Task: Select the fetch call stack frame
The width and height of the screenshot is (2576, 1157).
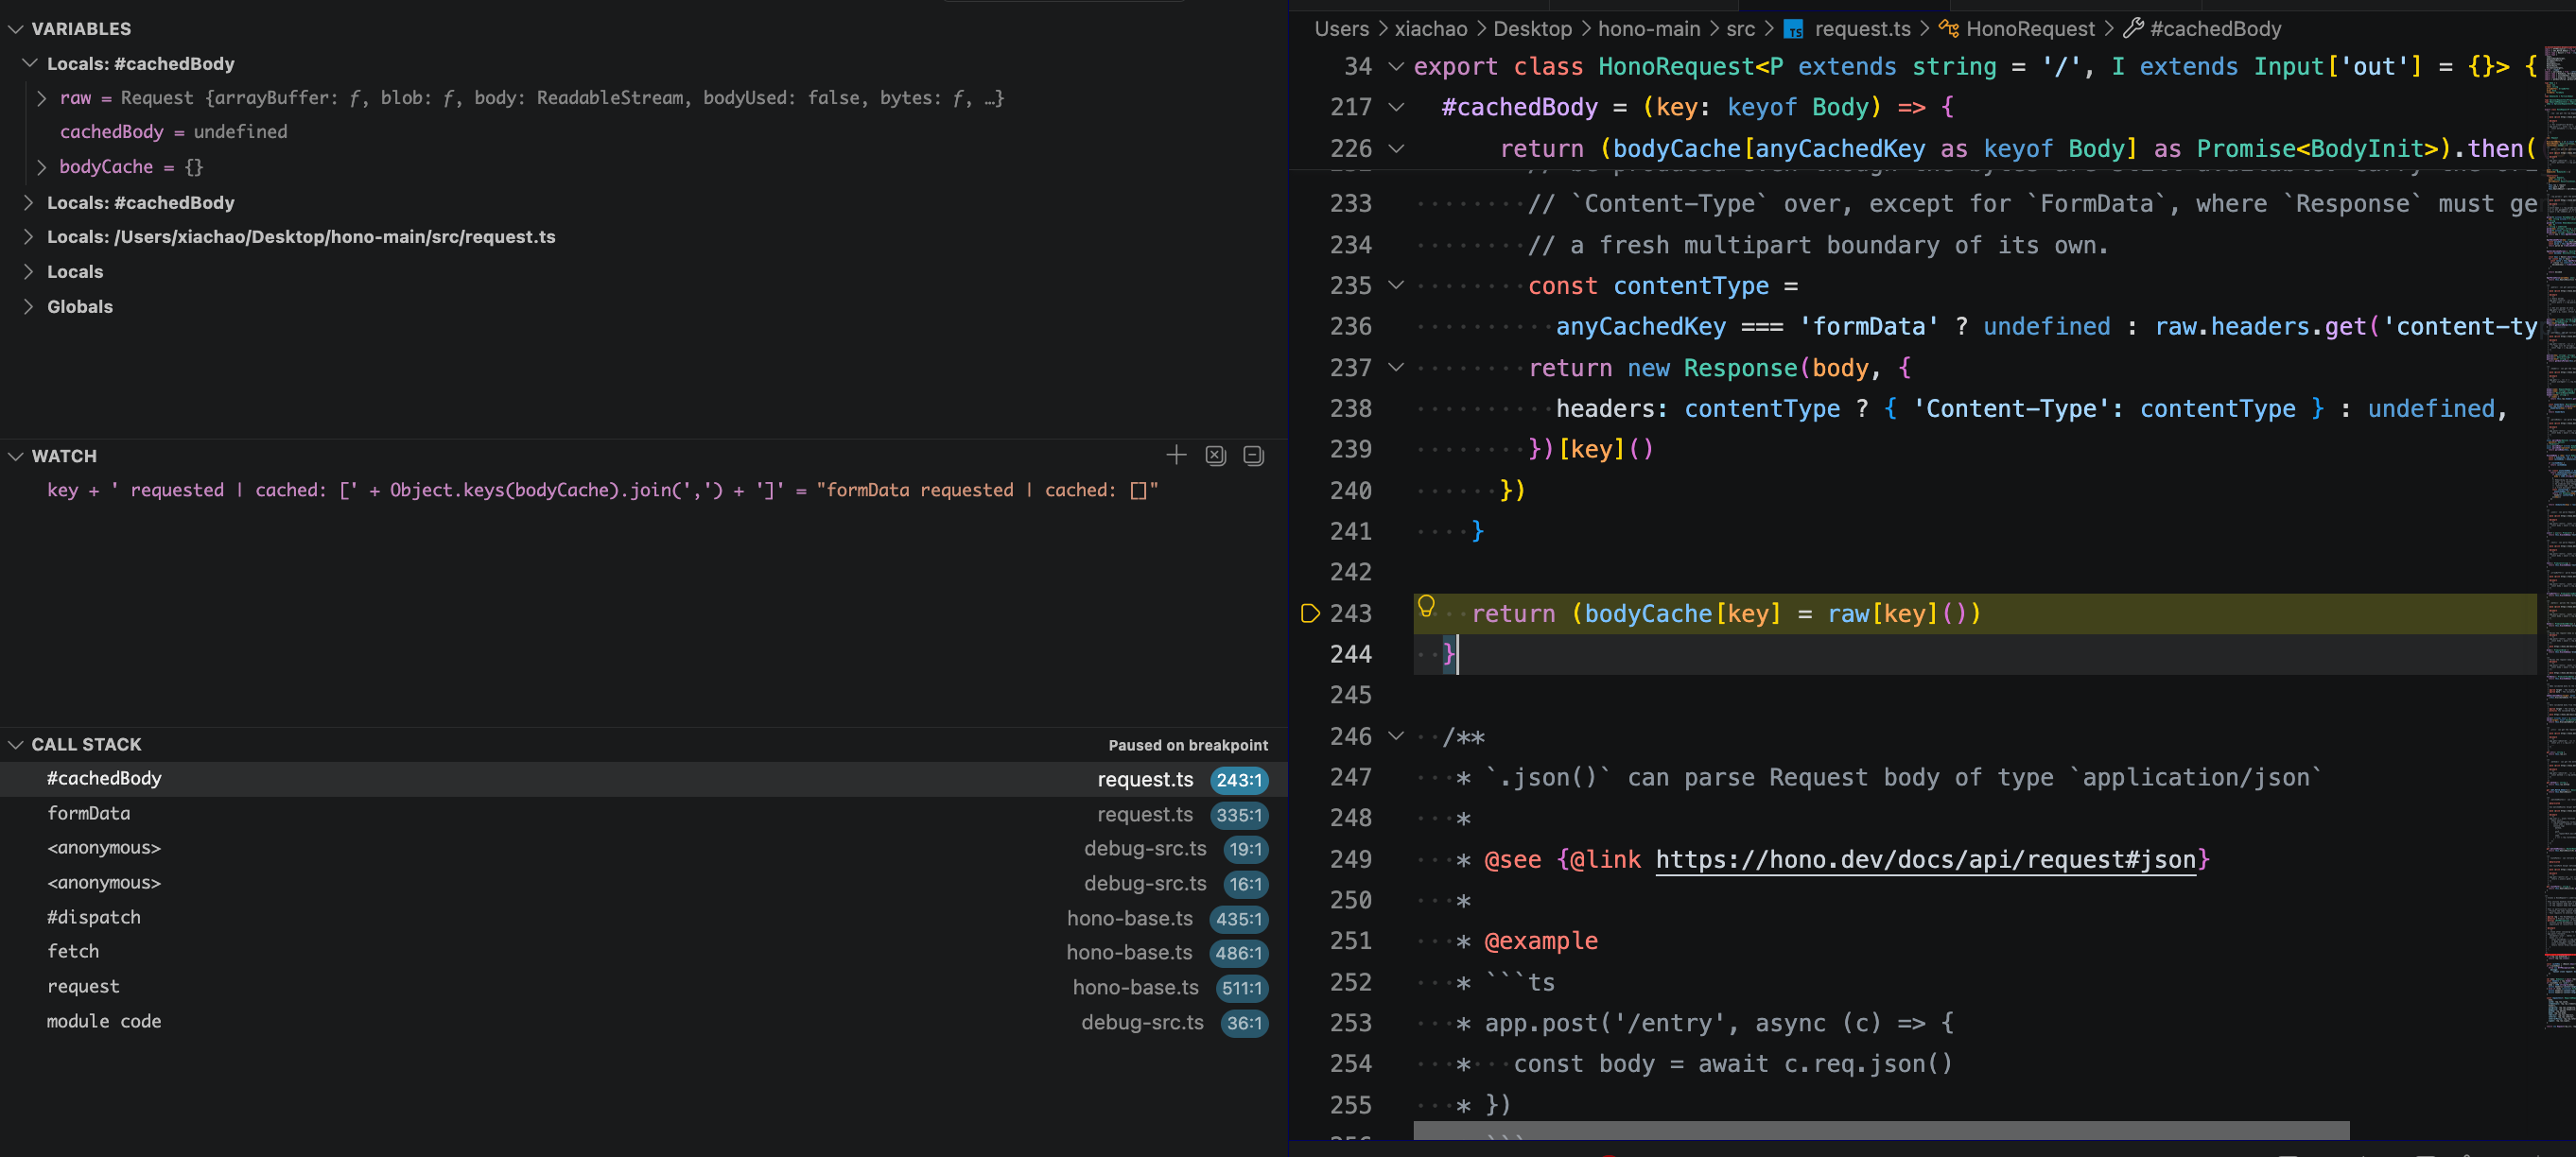Action: (x=643, y=952)
